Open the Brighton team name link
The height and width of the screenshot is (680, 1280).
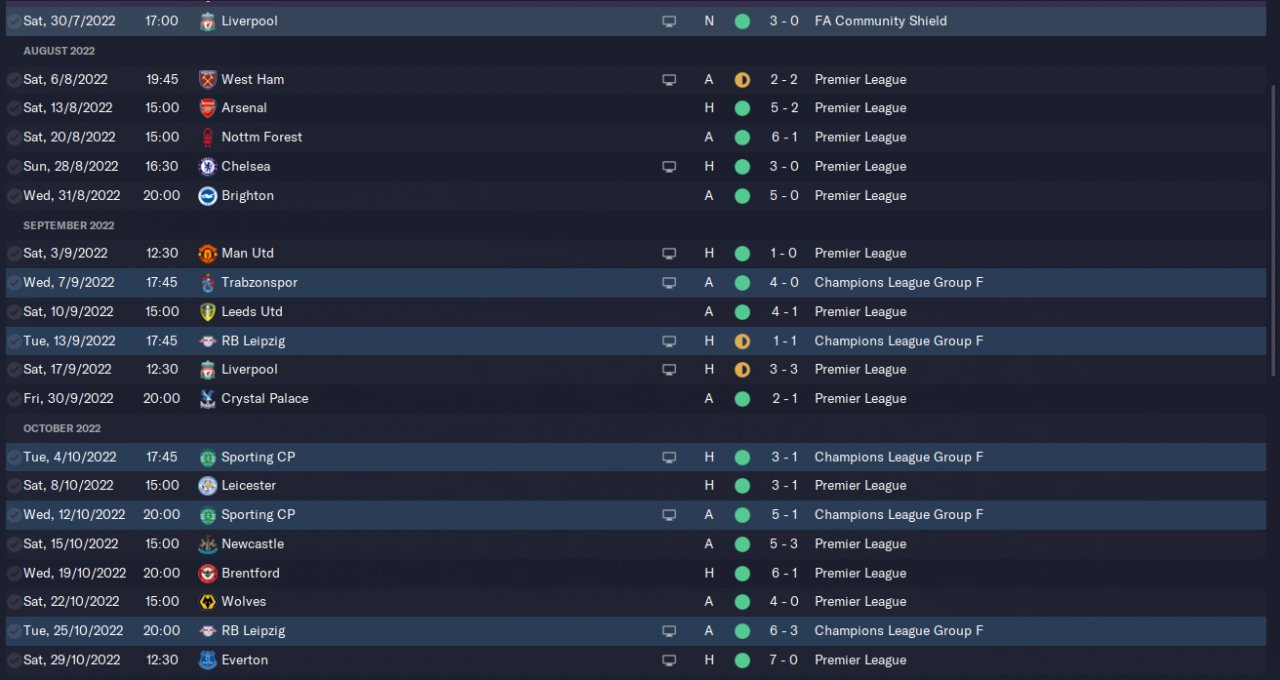[247, 196]
